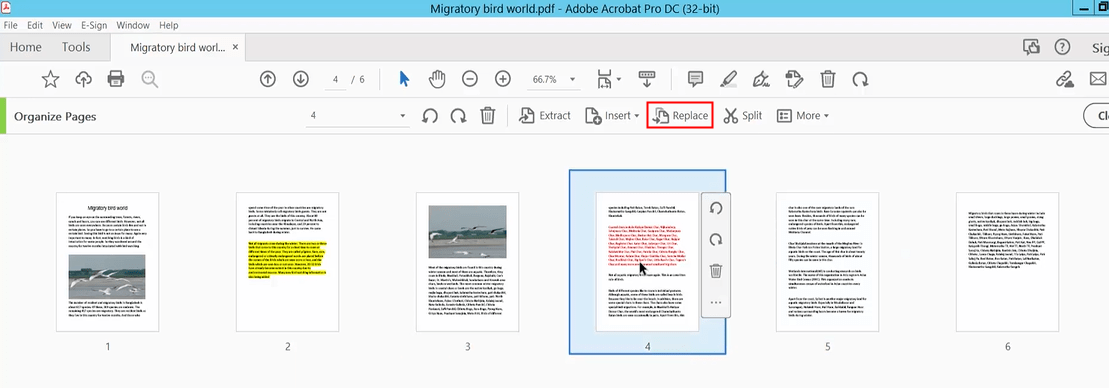Add a sticky note comment
Viewport: 1109px width, 388px height.
[x=695, y=79]
